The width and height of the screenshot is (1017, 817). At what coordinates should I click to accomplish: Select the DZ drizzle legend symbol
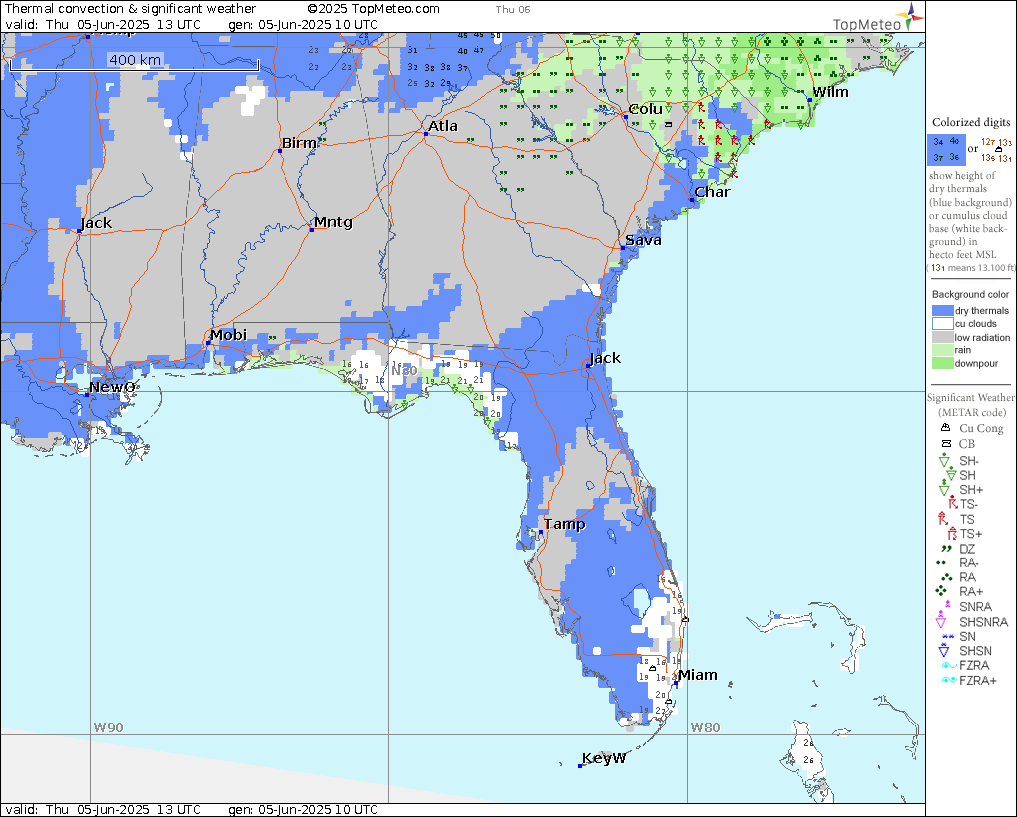click(x=946, y=549)
